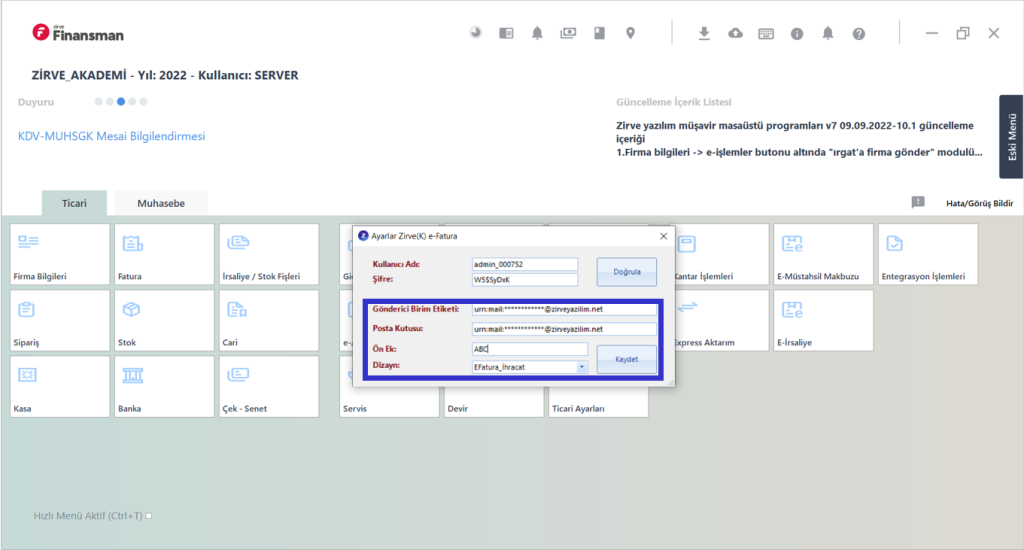Image resolution: width=1024 pixels, height=550 pixels.
Task: Open the Ticari Ayarları tile
Action: pyautogui.click(x=598, y=402)
